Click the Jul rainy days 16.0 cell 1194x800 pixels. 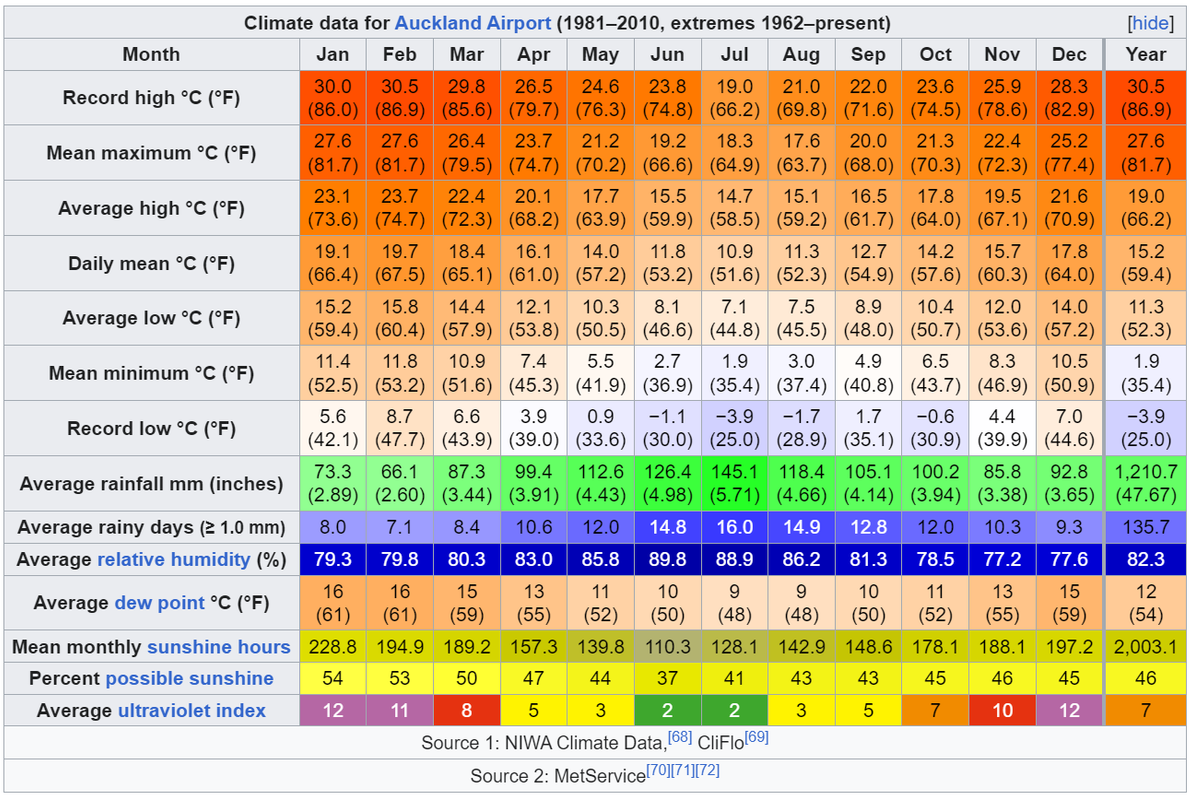[735, 527]
